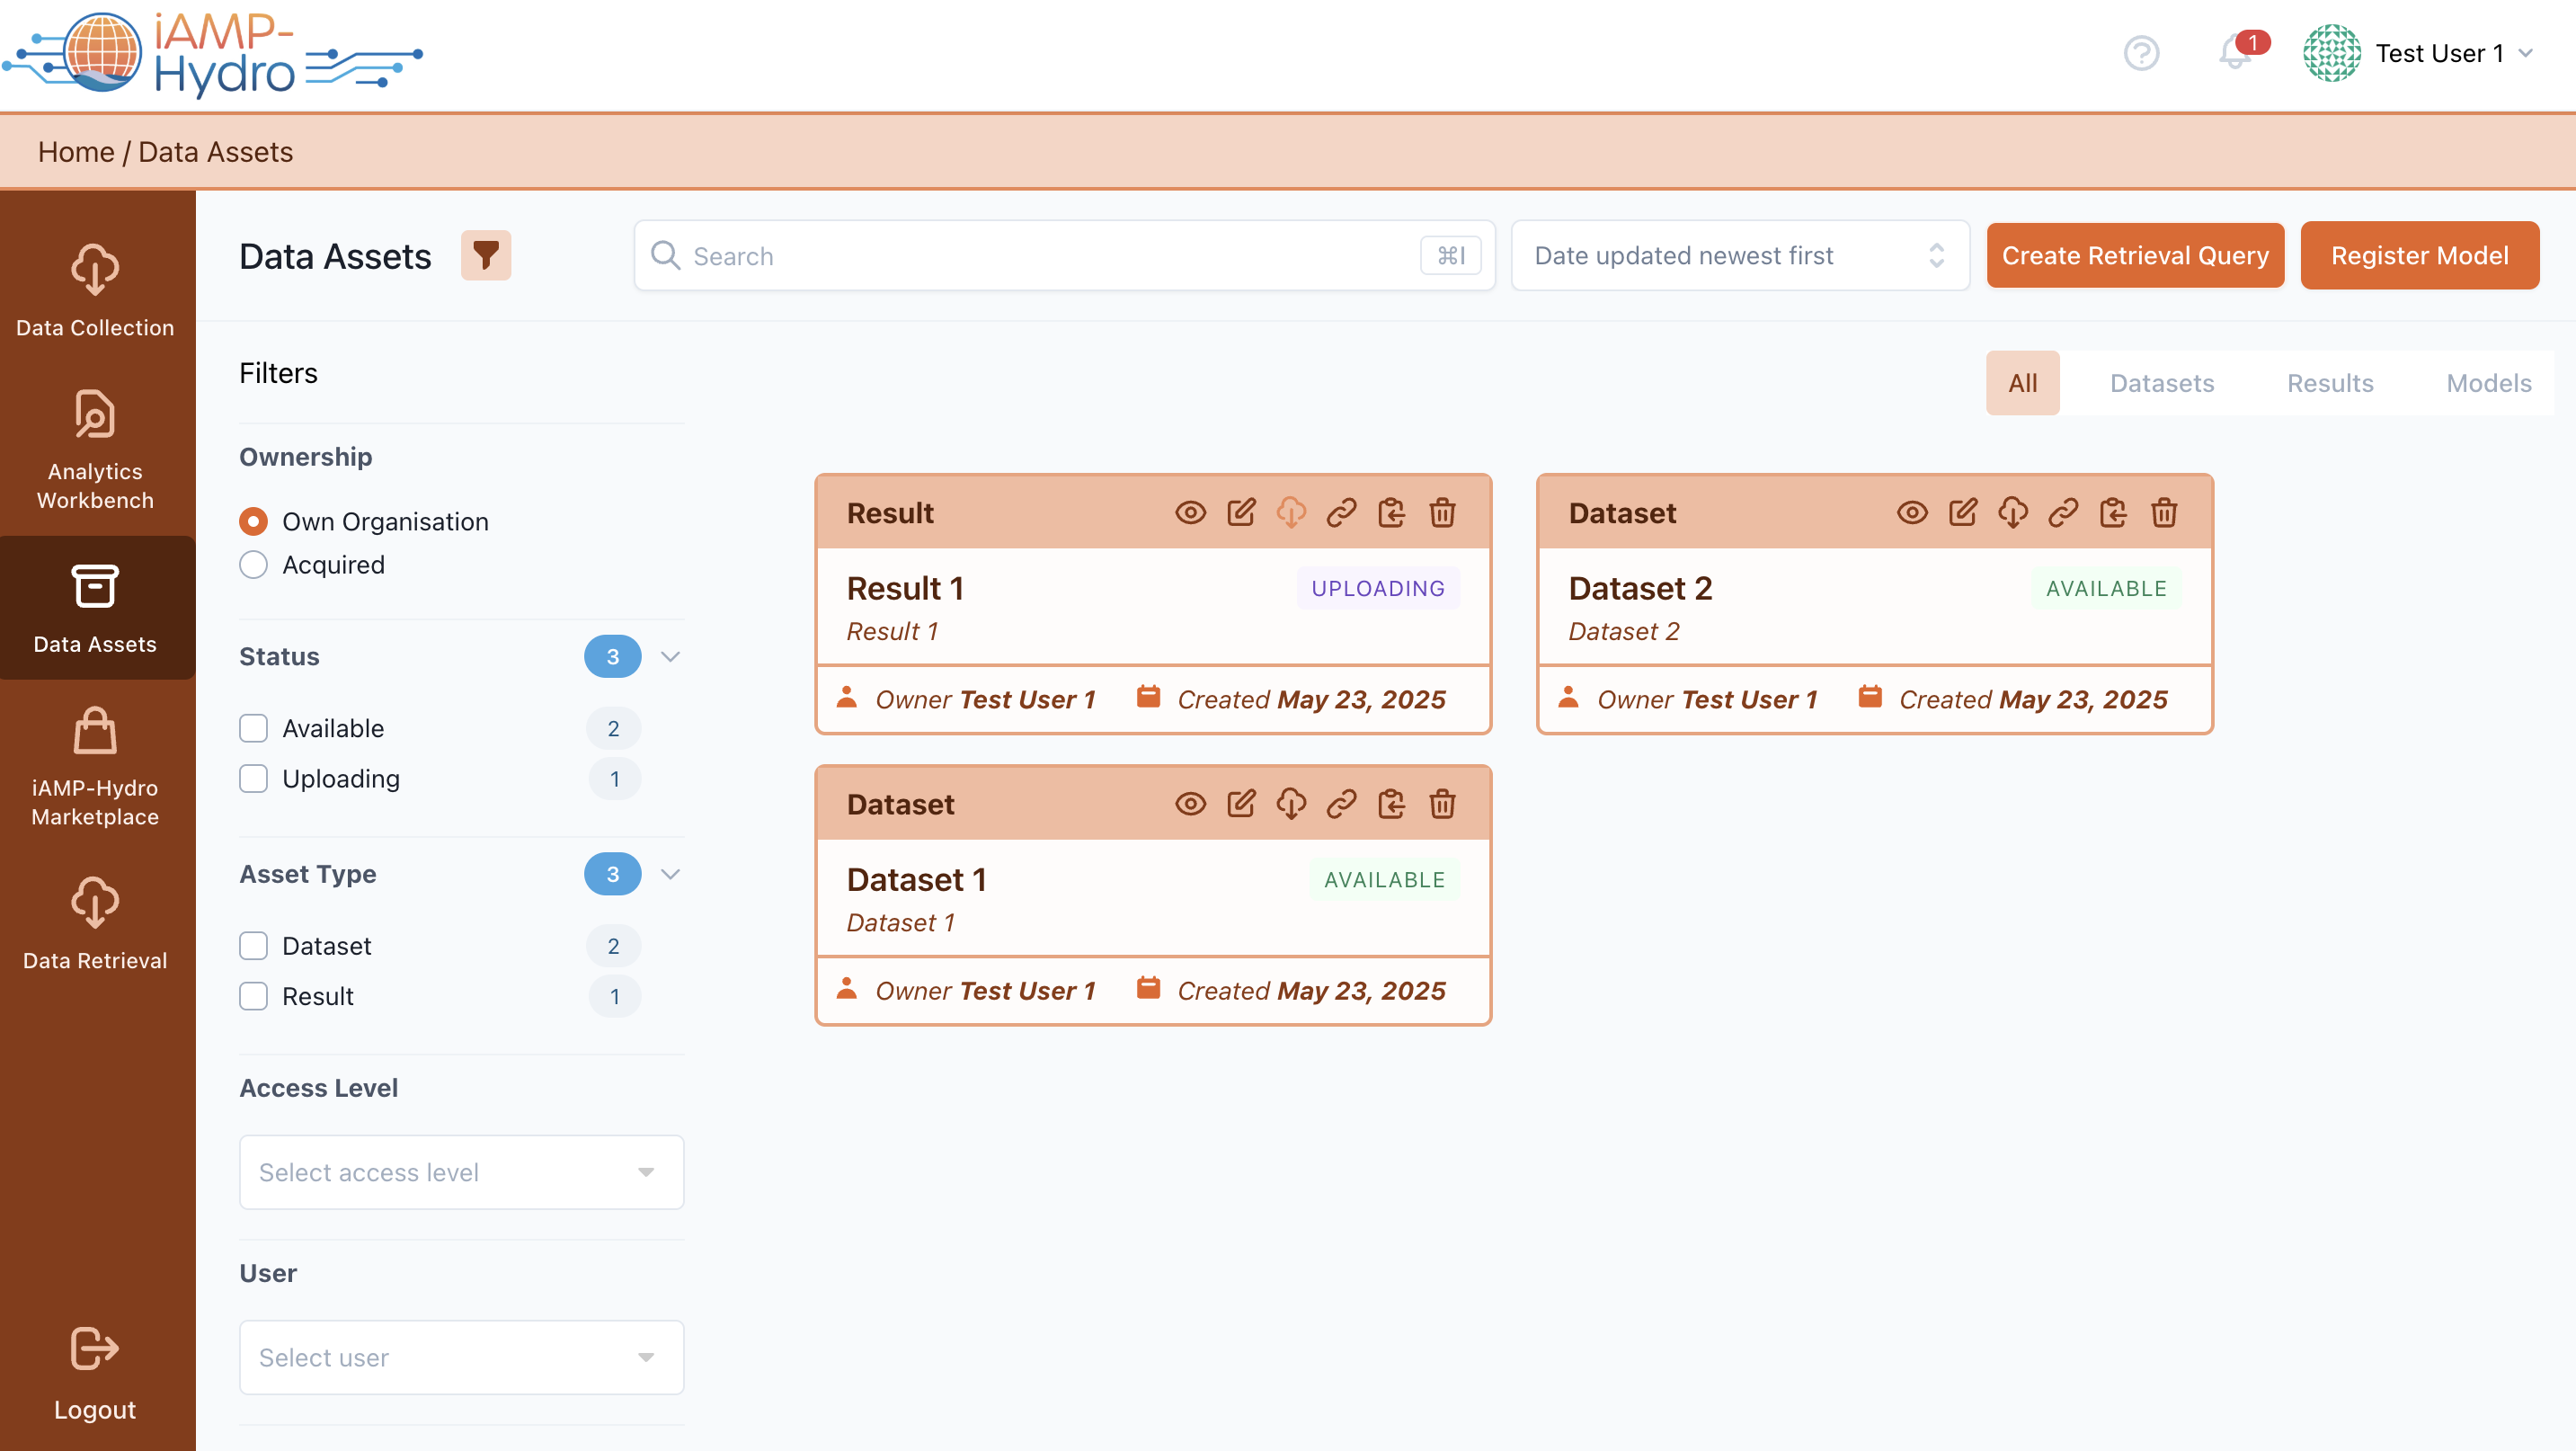Select the Acquired ownership radio button
This screenshot has height=1451, width=2576.
(x=254, y=565)
